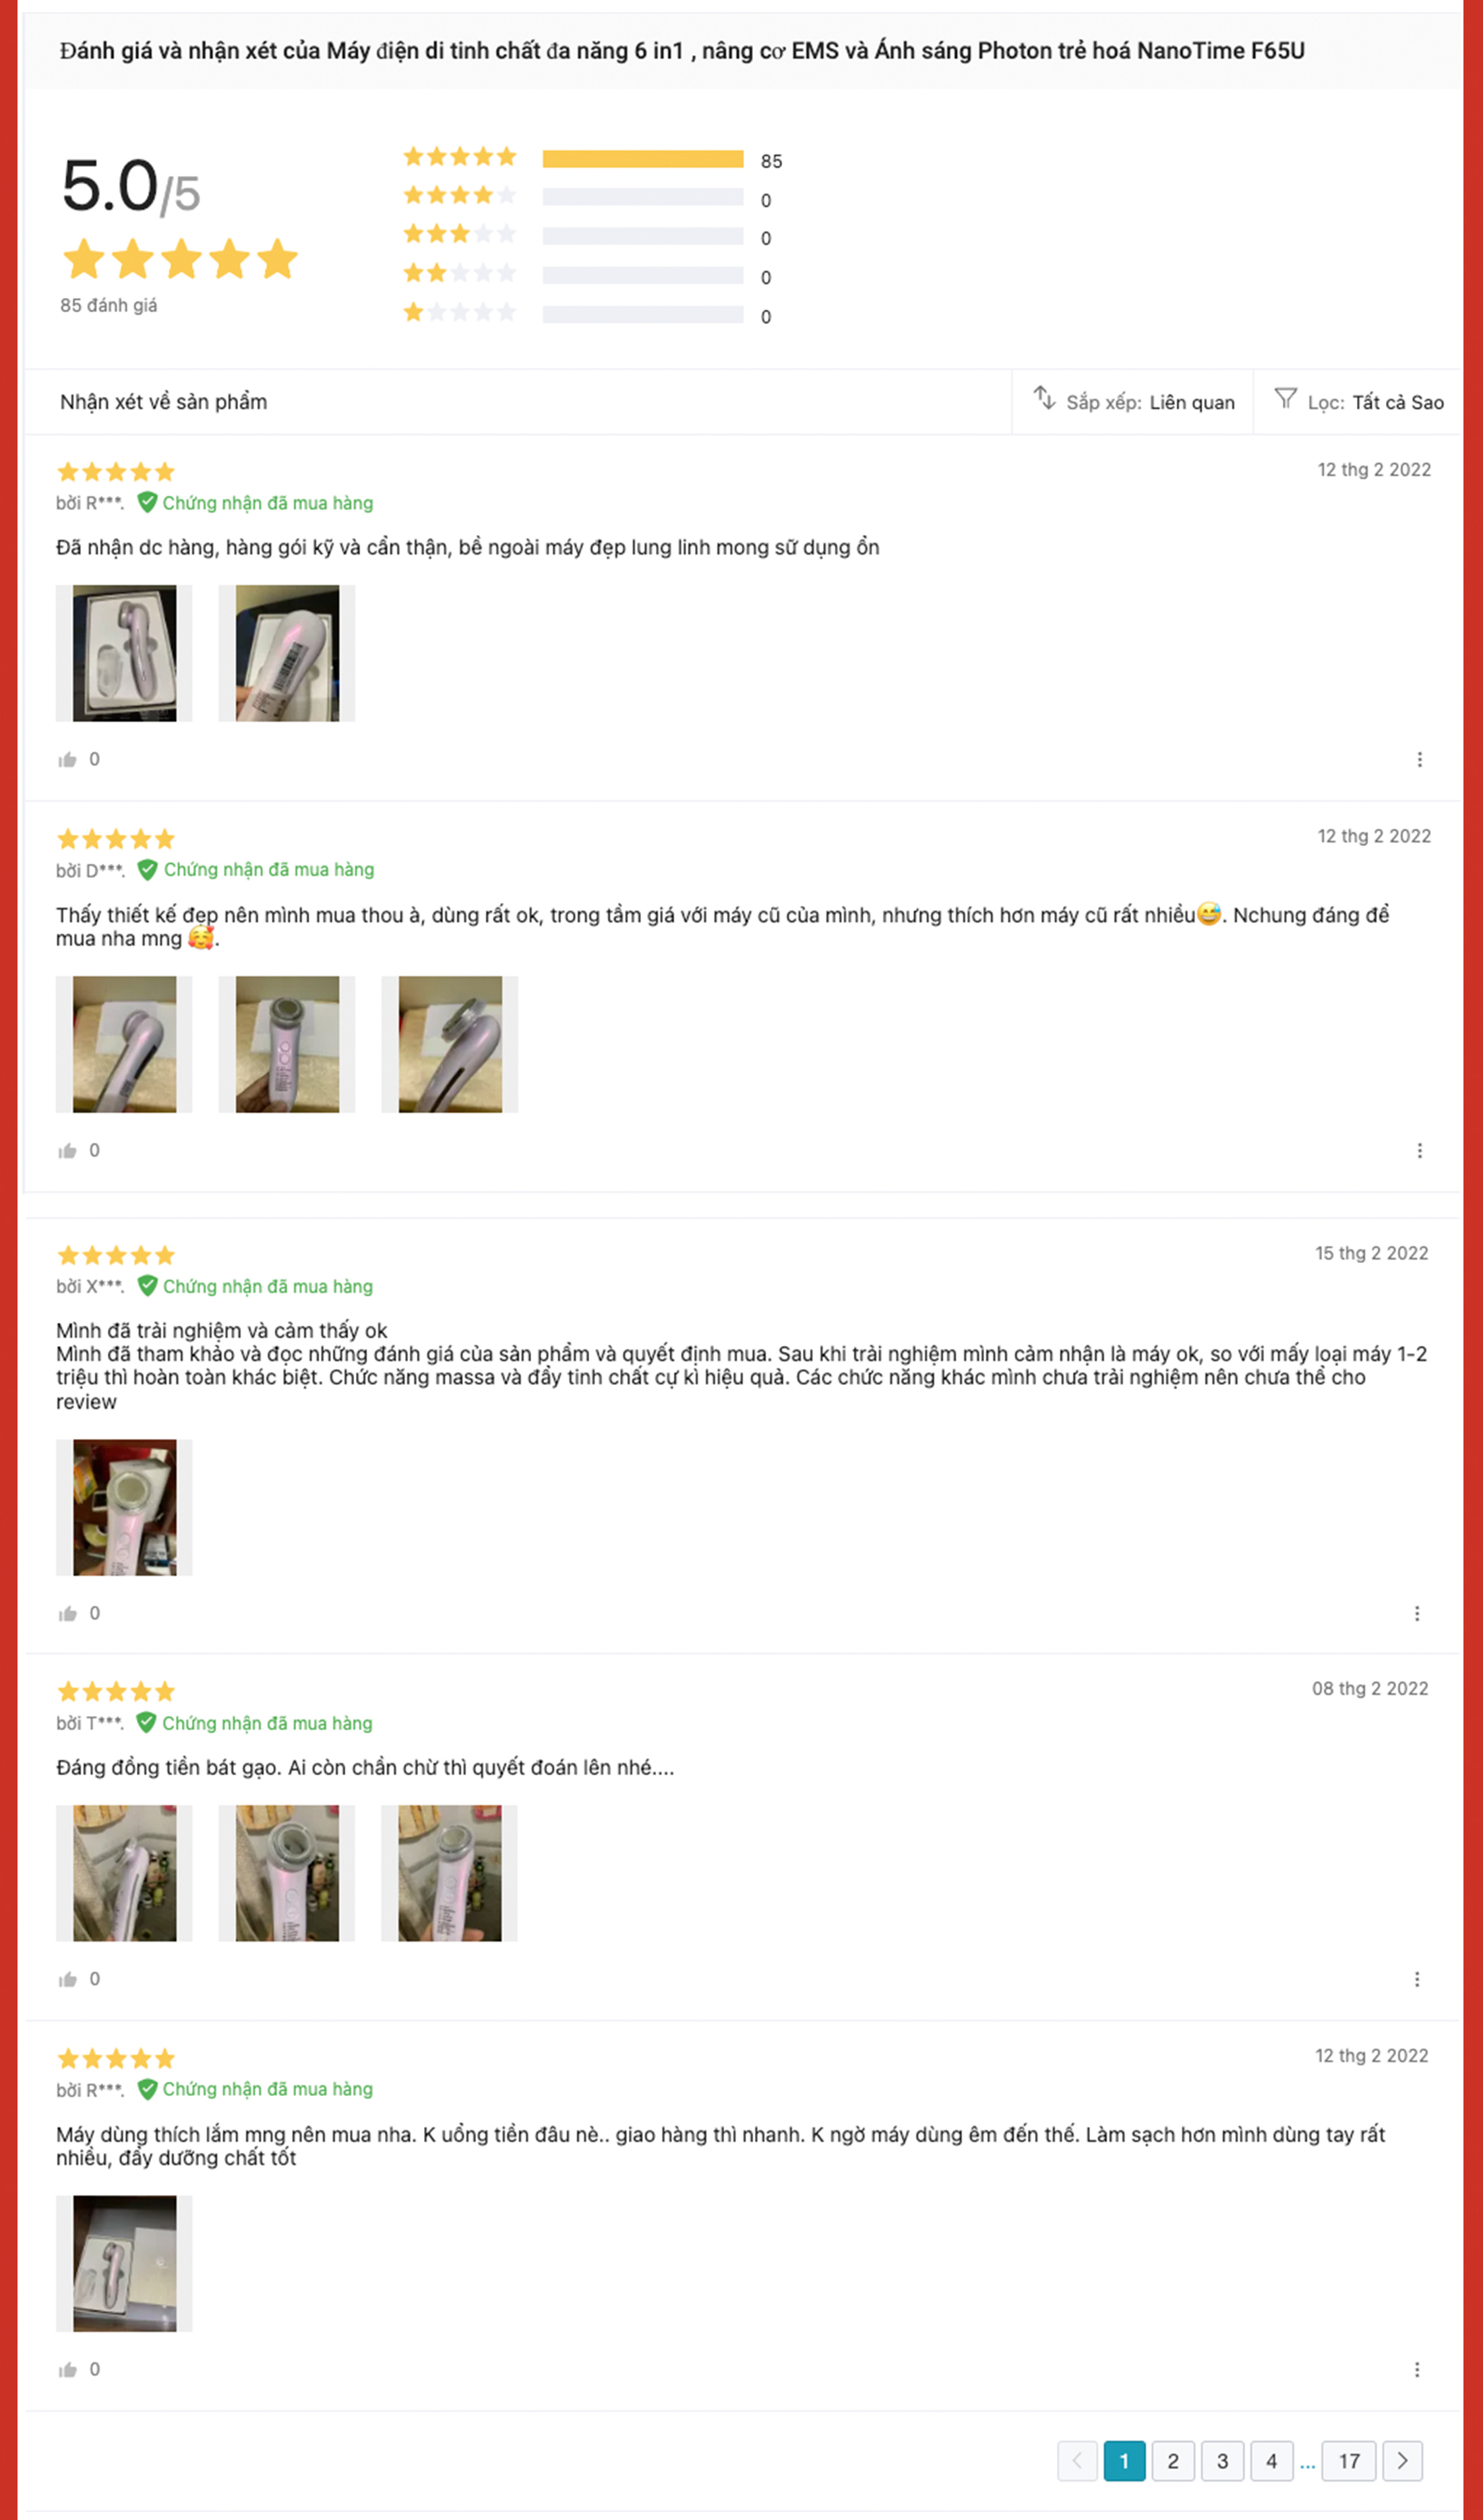Viewport: 1483px width, 2520px height.
Task: Go to page 2 of reviews
Action: point(1173,2461)
